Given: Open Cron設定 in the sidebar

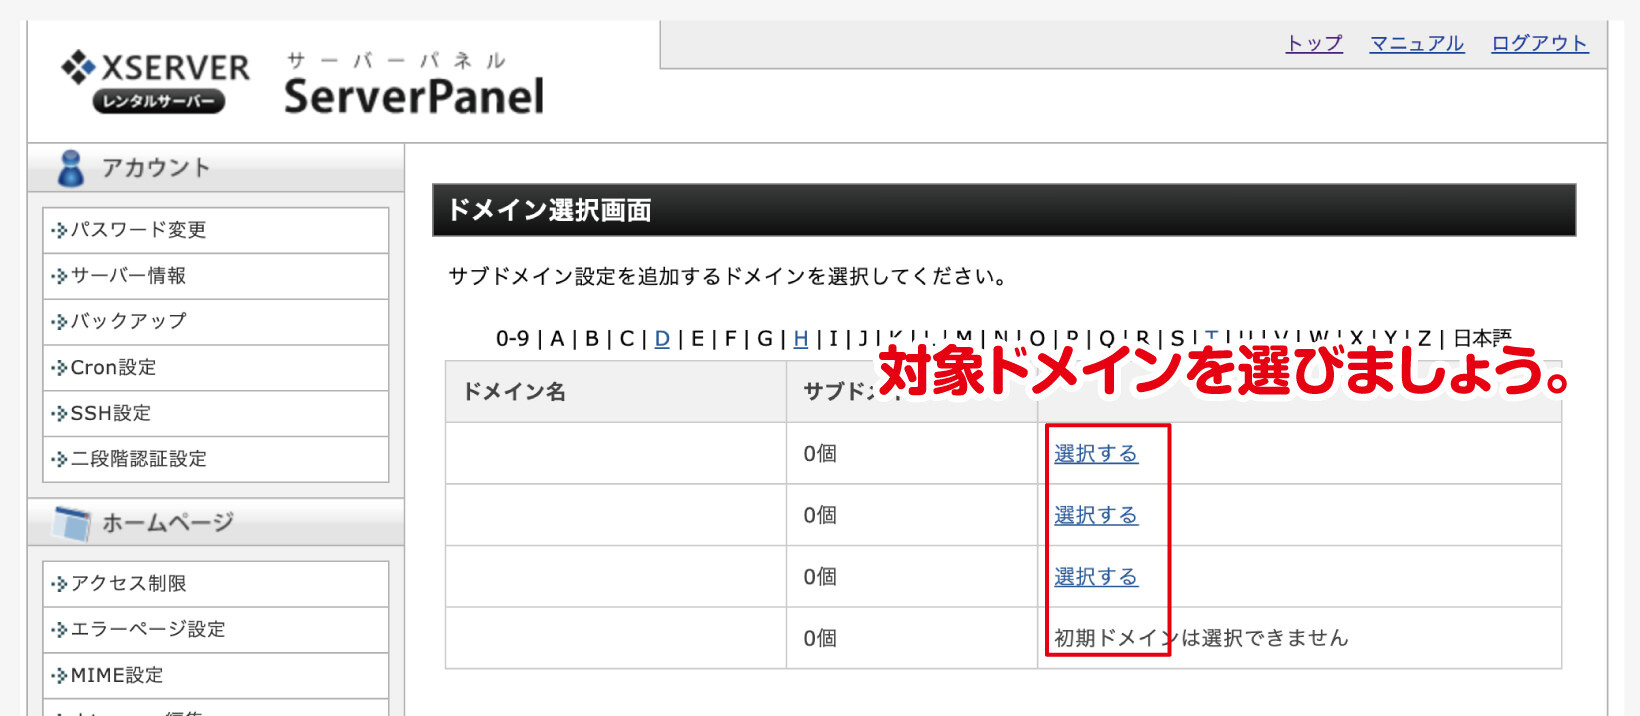Looking at the screenshot, I should [113, 368].
